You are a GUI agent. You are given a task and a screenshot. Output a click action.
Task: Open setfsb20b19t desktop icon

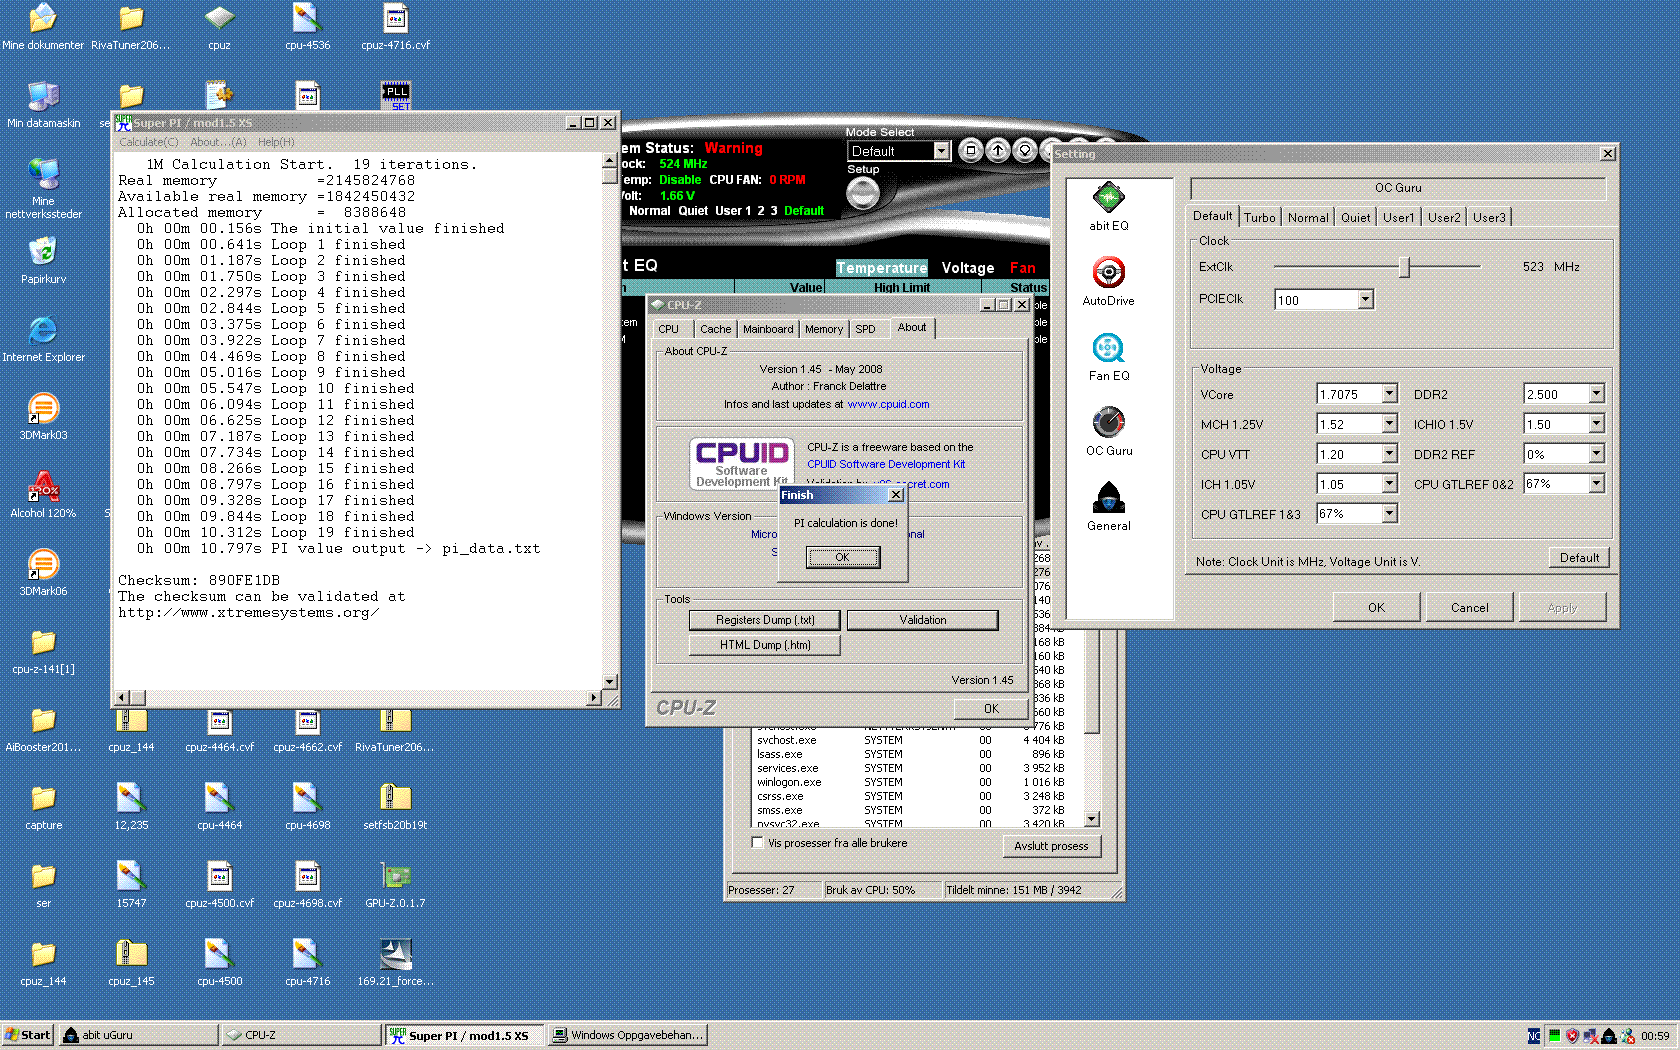395,807
